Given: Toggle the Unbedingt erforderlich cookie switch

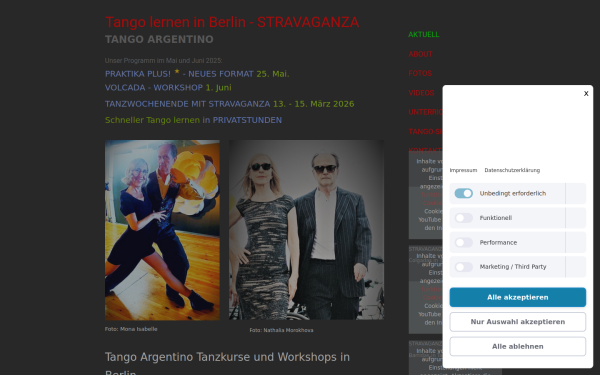Looking at the screenshot, I should click(463, 194).
